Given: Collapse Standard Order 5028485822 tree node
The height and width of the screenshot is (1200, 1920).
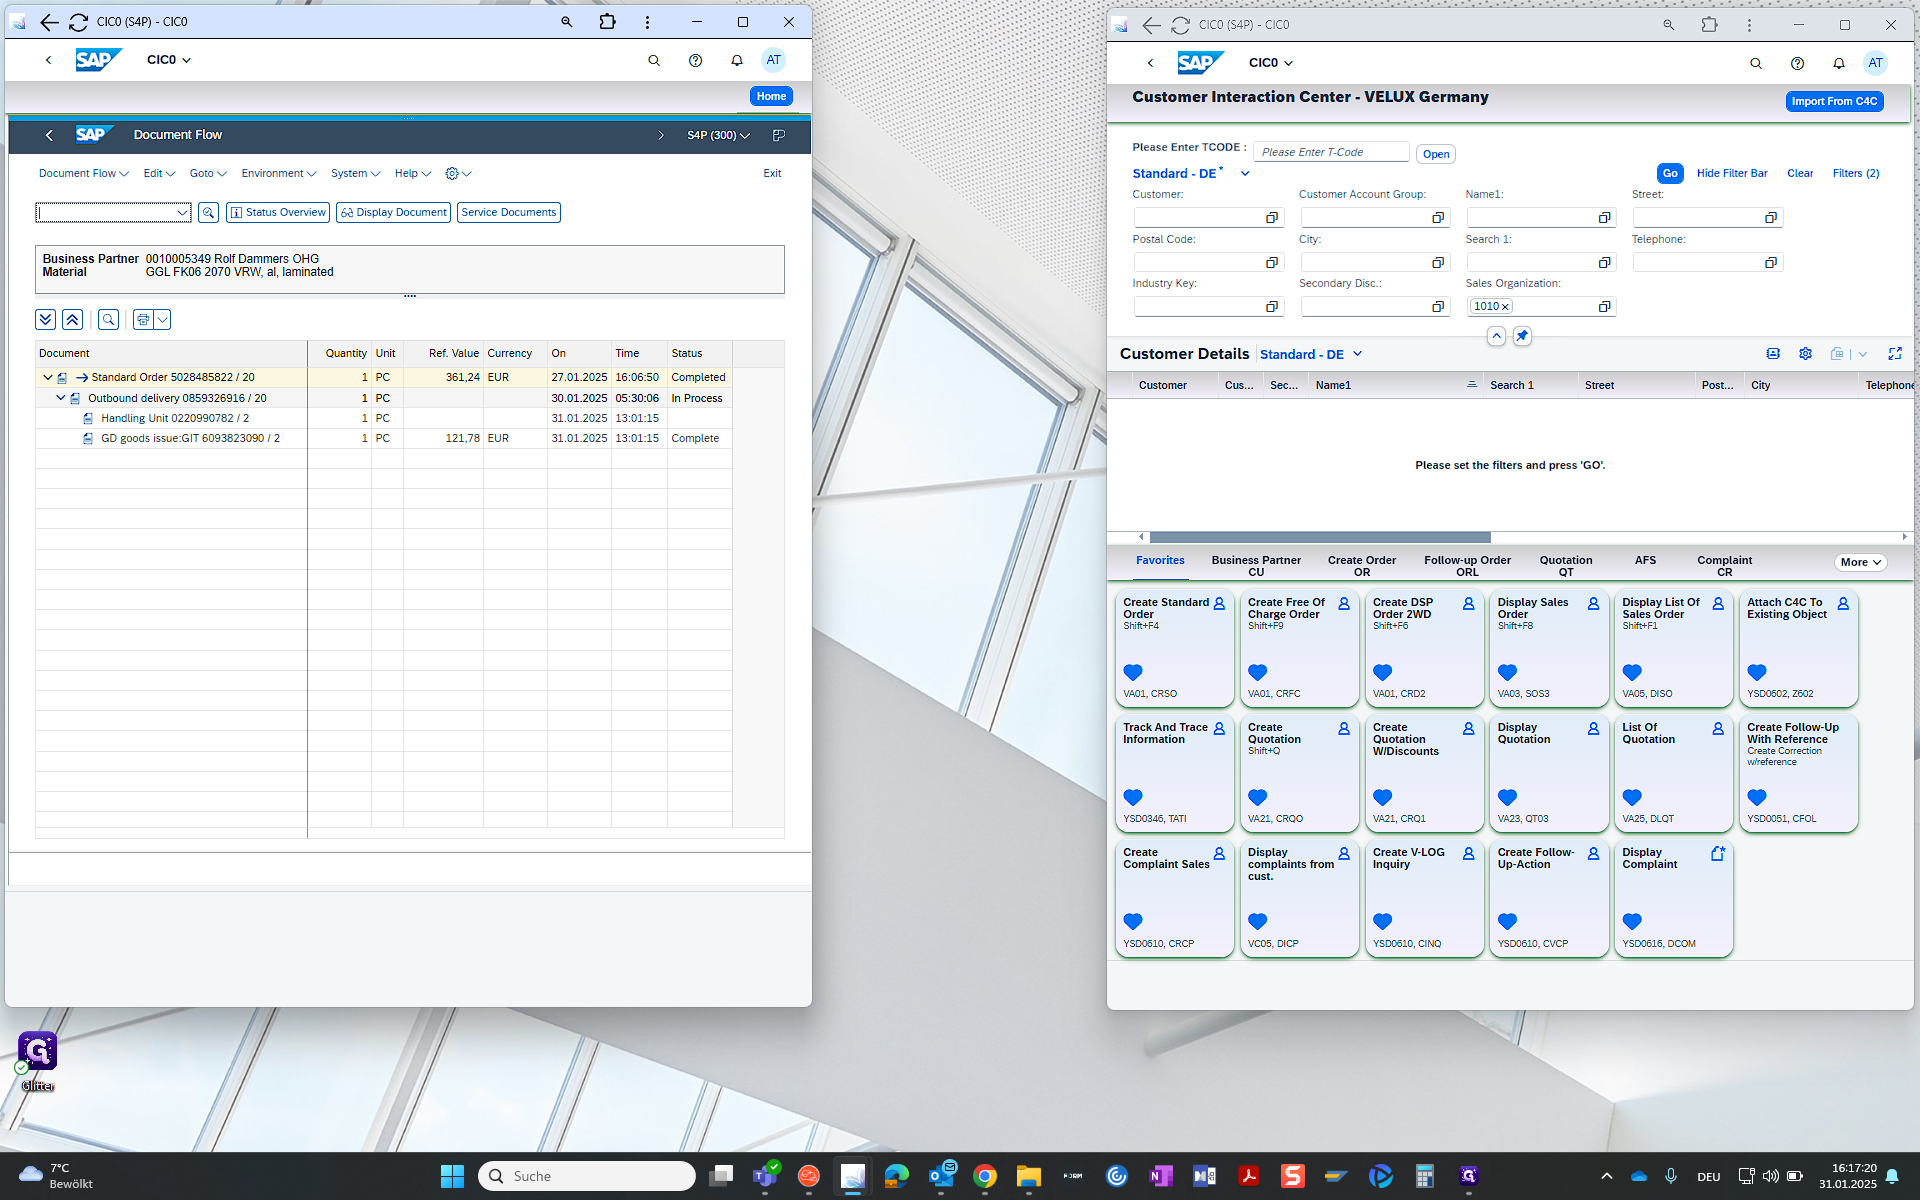Looking at the screenshot, I should [47, 378].
